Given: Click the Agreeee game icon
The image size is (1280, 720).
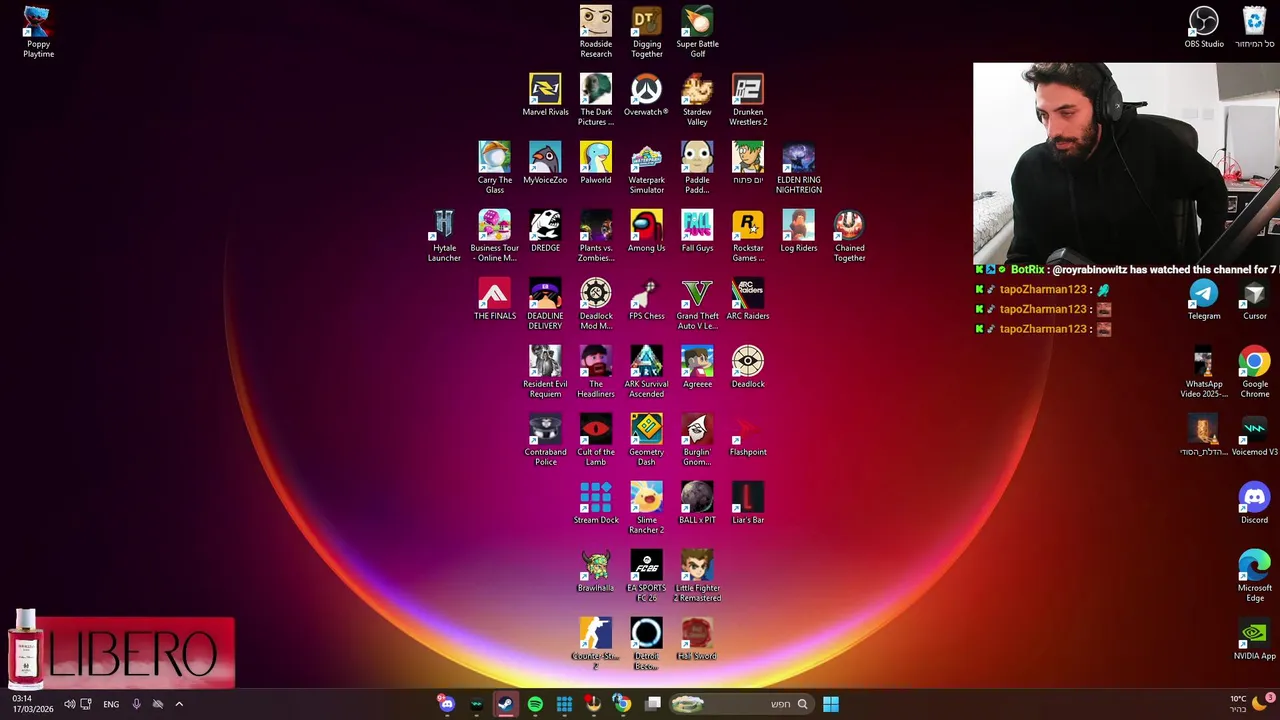Looking at the screenshot, I should coord(698,367).
